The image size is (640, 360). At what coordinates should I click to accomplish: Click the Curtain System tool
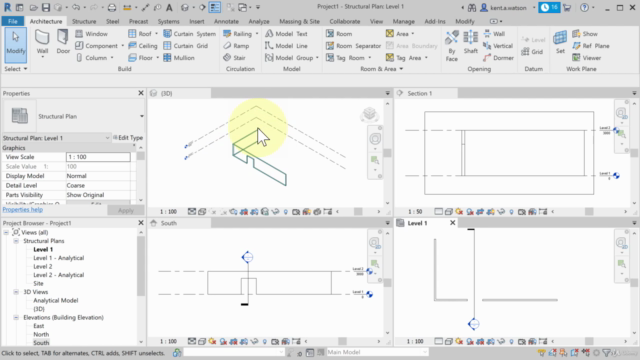(189, 34)
